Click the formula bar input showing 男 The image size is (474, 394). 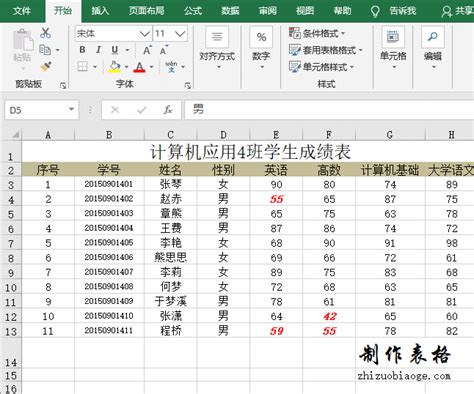[x=329, y=110]
